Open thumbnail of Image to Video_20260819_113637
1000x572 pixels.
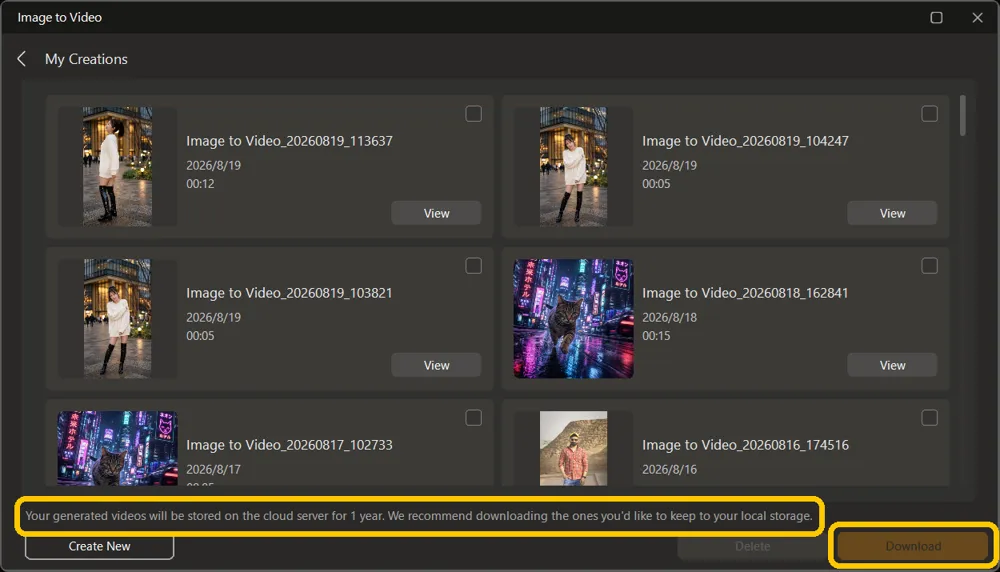tap(117, 166)
